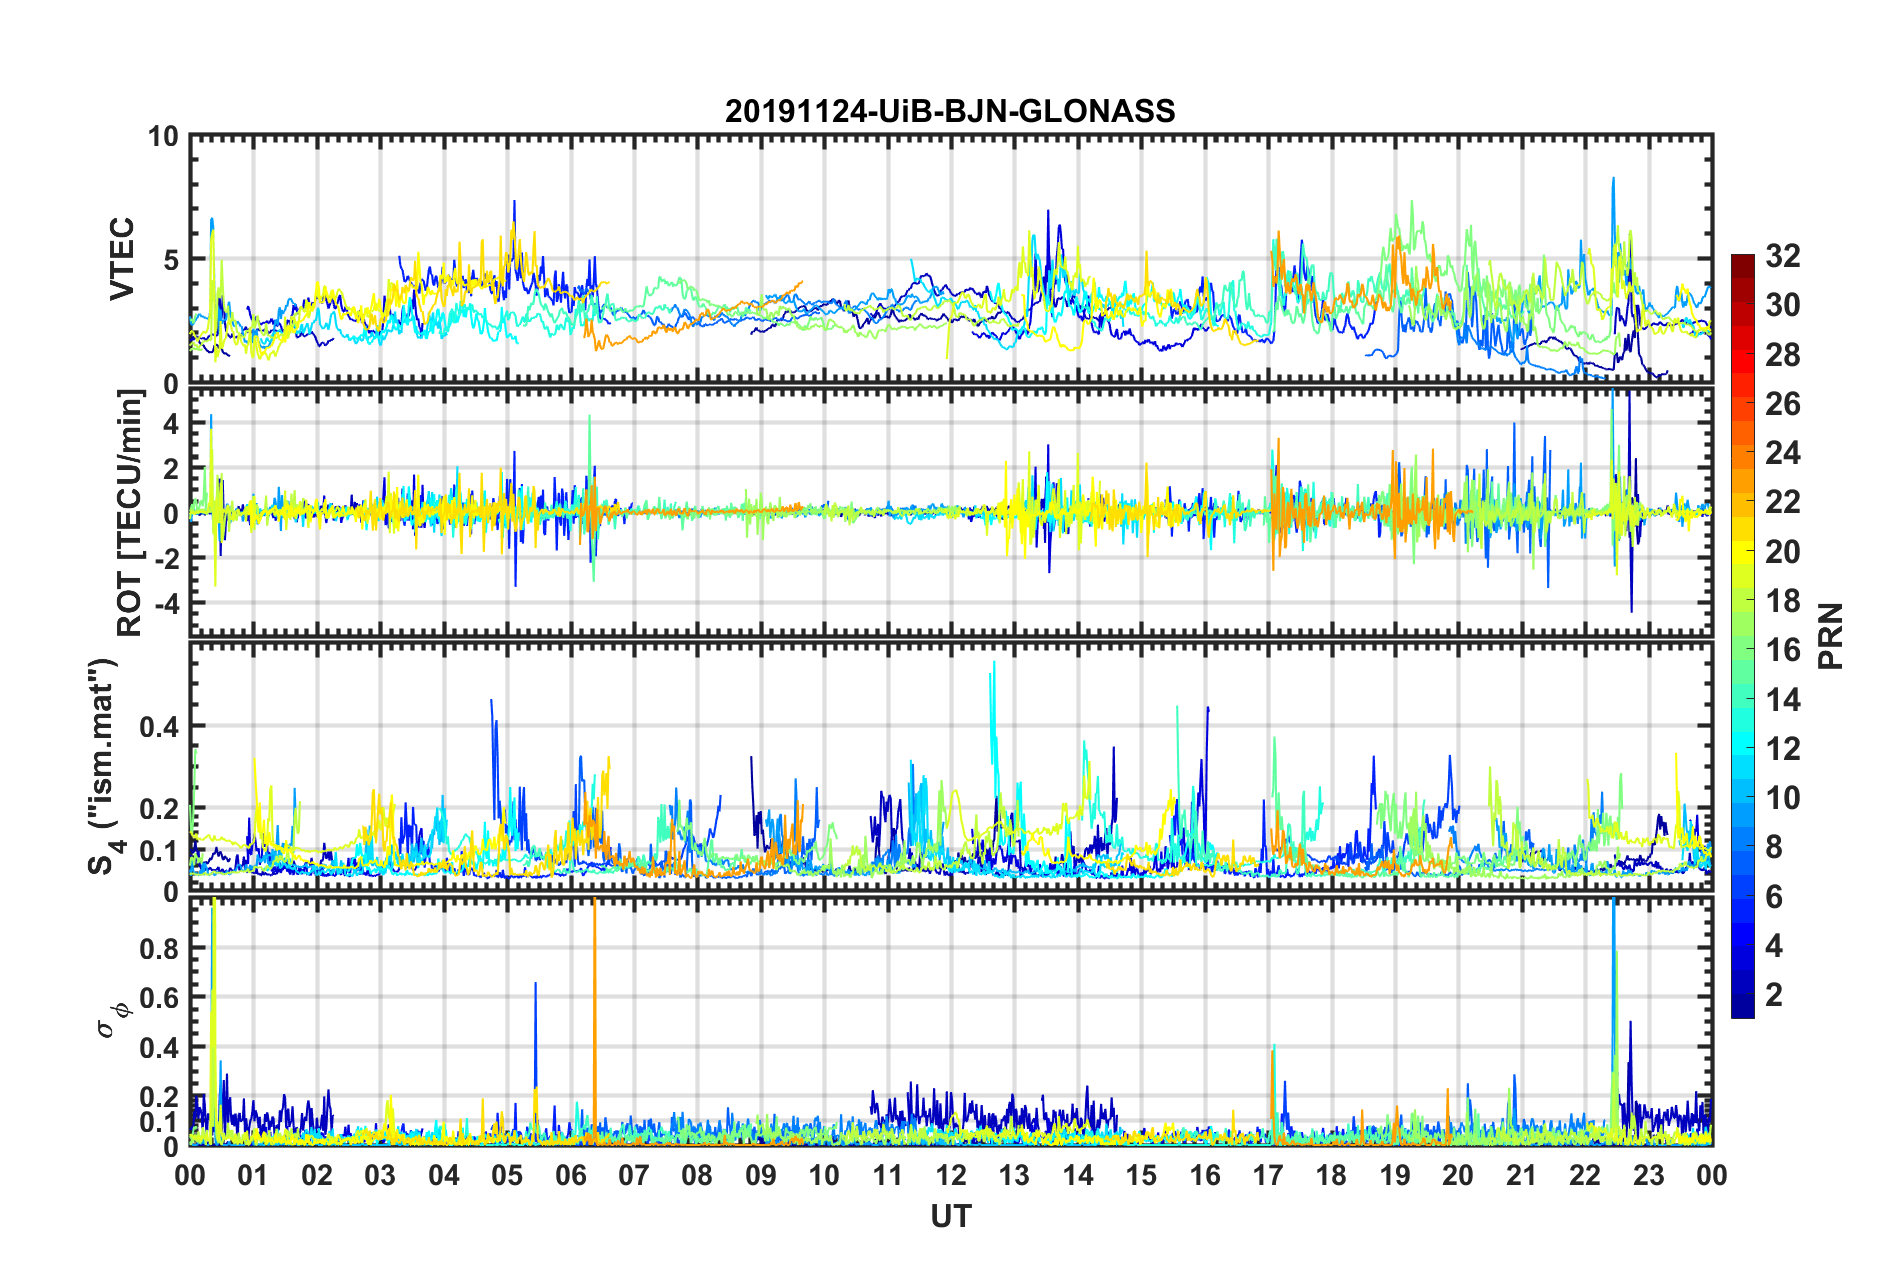The image size is (1902, 1272).
Task: Click sigma-phi axis tick "0.6"
Action: [x=159, y=998]
